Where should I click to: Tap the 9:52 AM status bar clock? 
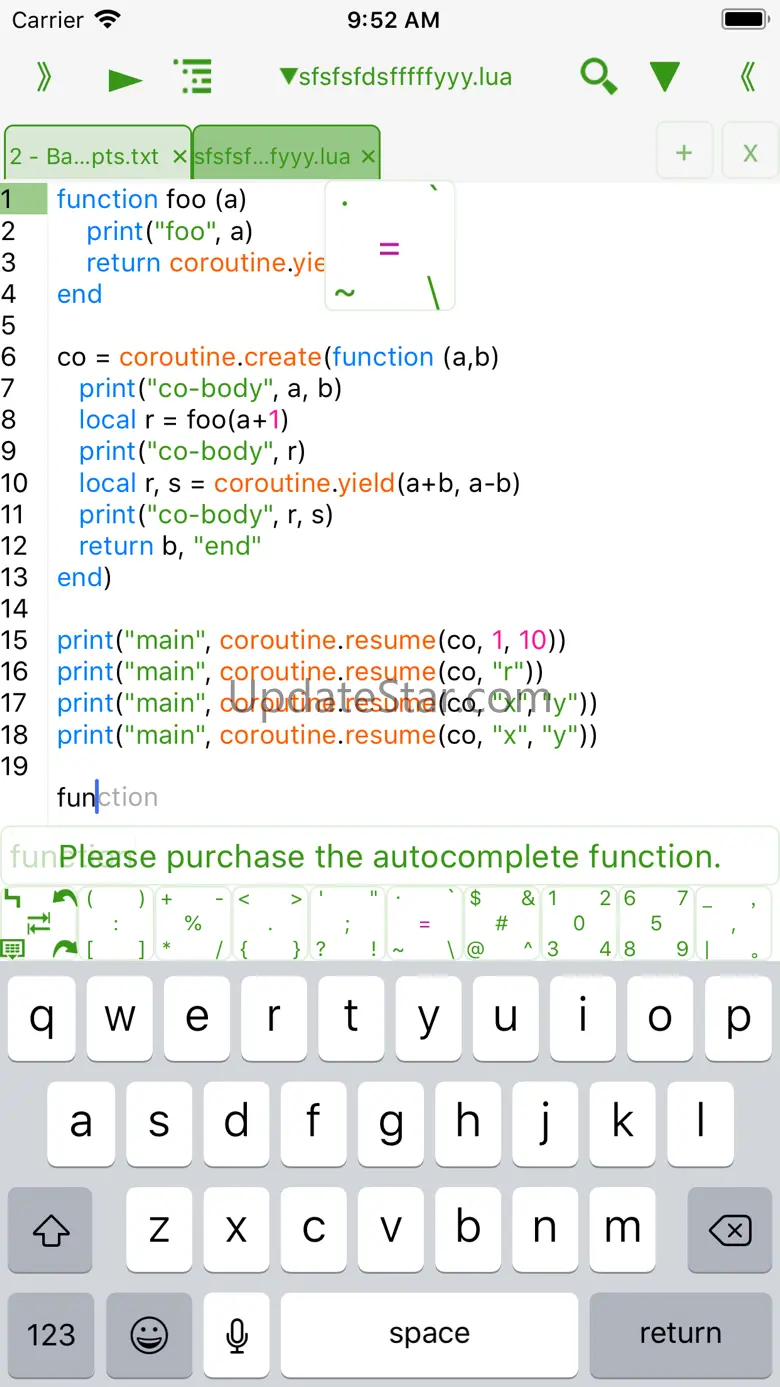(393, 19)
